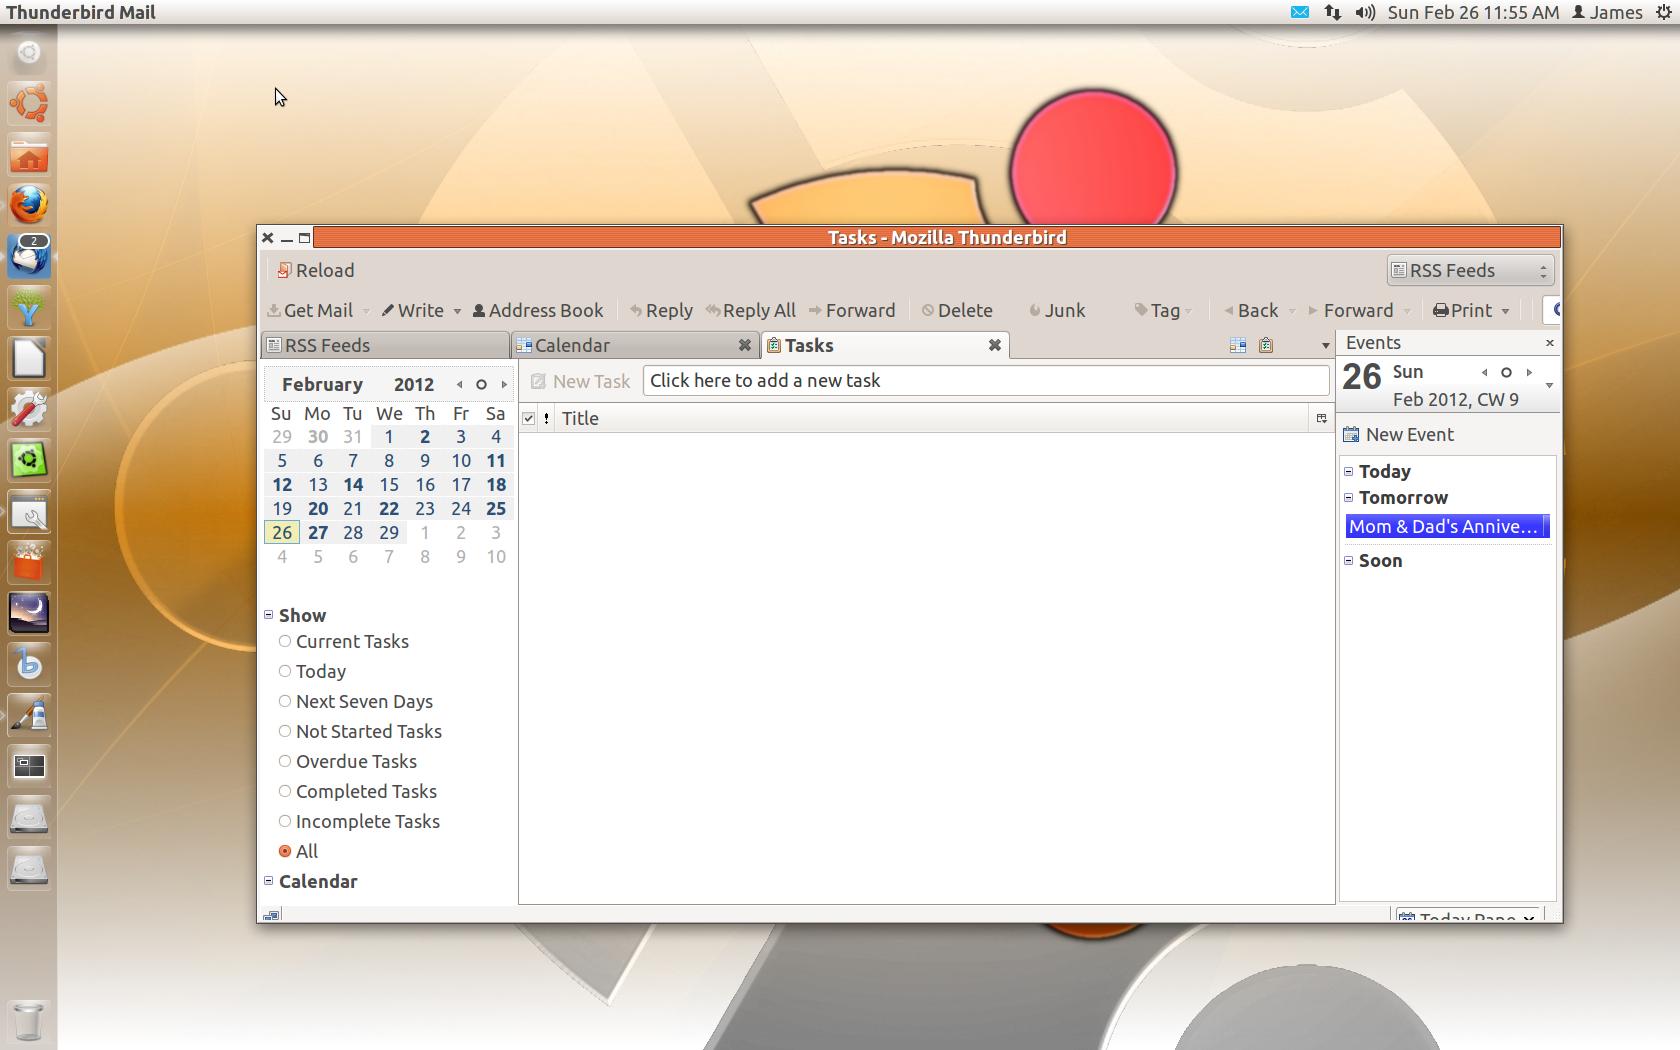Go to next day in Events pane
The image size is (1680, 1050).
pyautogui.click(x=1529, y=373)
